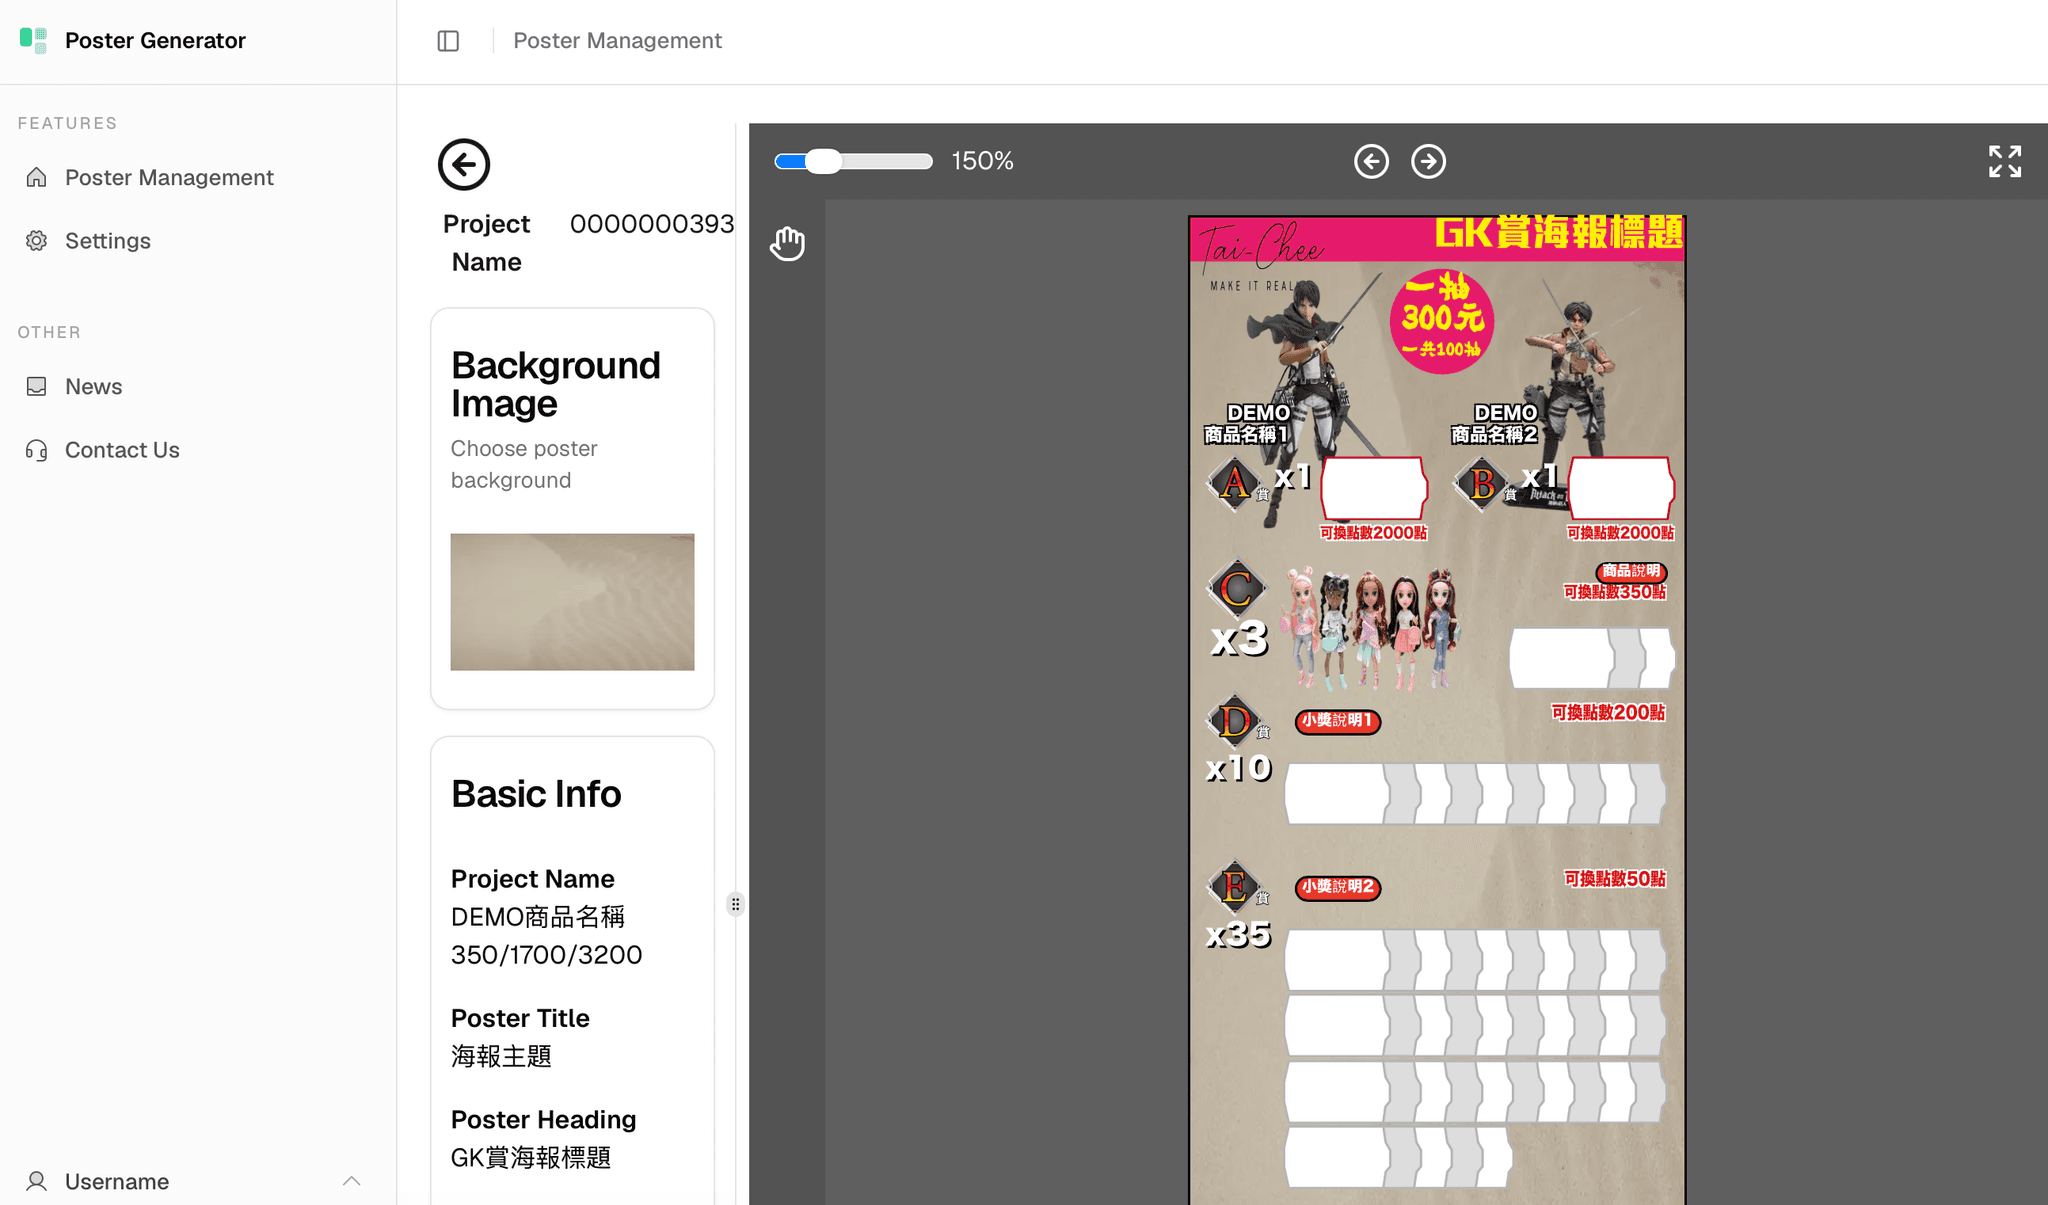This screenshot has height=1205, width=2048.
Task: Click the 150% zoom value
Action: [x=982, y=161]
